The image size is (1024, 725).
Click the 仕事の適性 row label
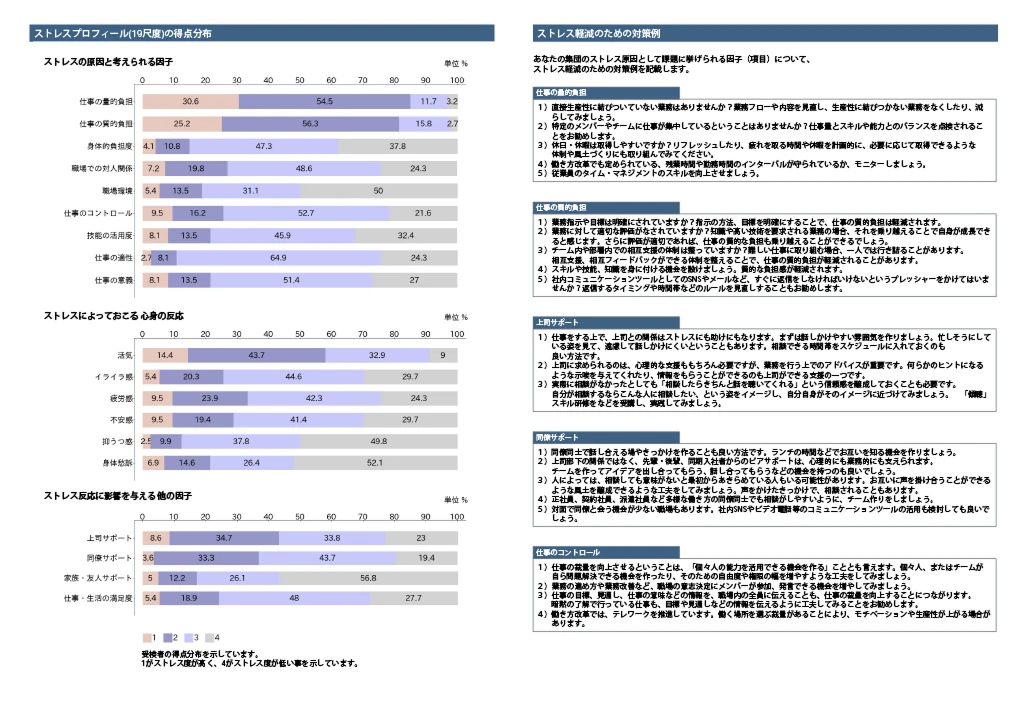[x=114, y=258]
